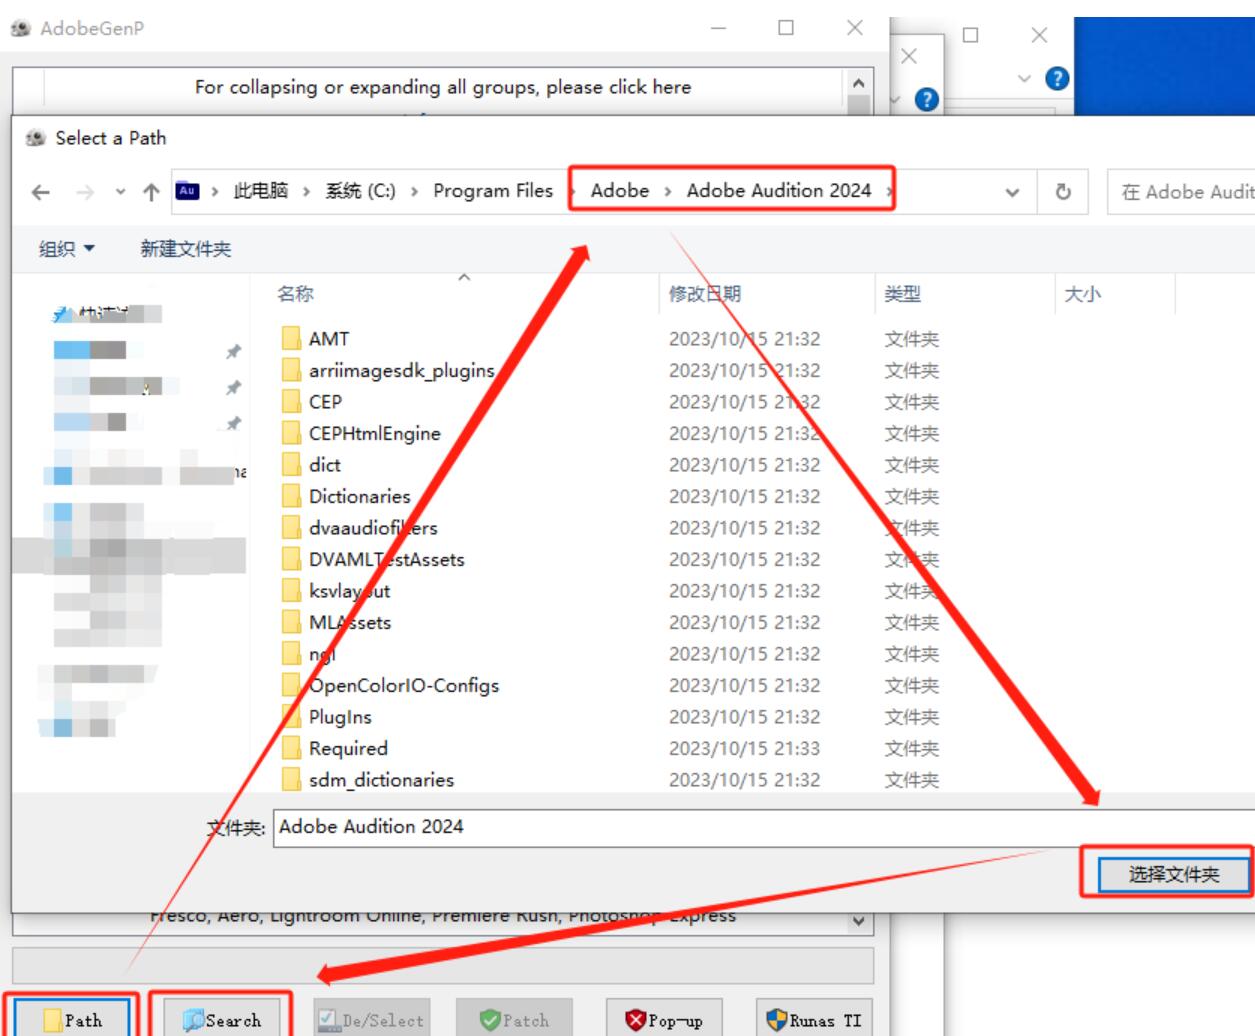Viewport: 1255px width, 1036px height.
Task: Click the 新建文件夹 button
Action: [x=186, y=249]
